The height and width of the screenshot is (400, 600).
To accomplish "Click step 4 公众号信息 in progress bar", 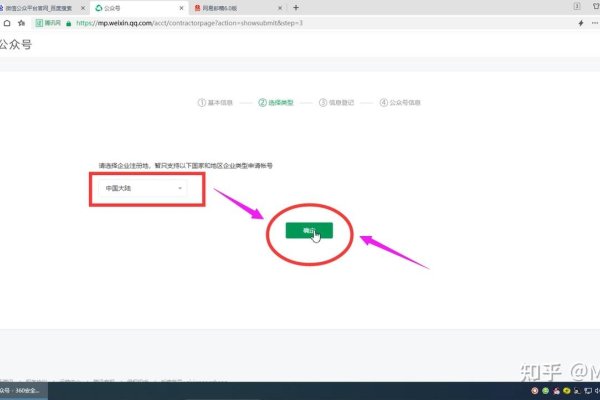I will pos(400,103).
